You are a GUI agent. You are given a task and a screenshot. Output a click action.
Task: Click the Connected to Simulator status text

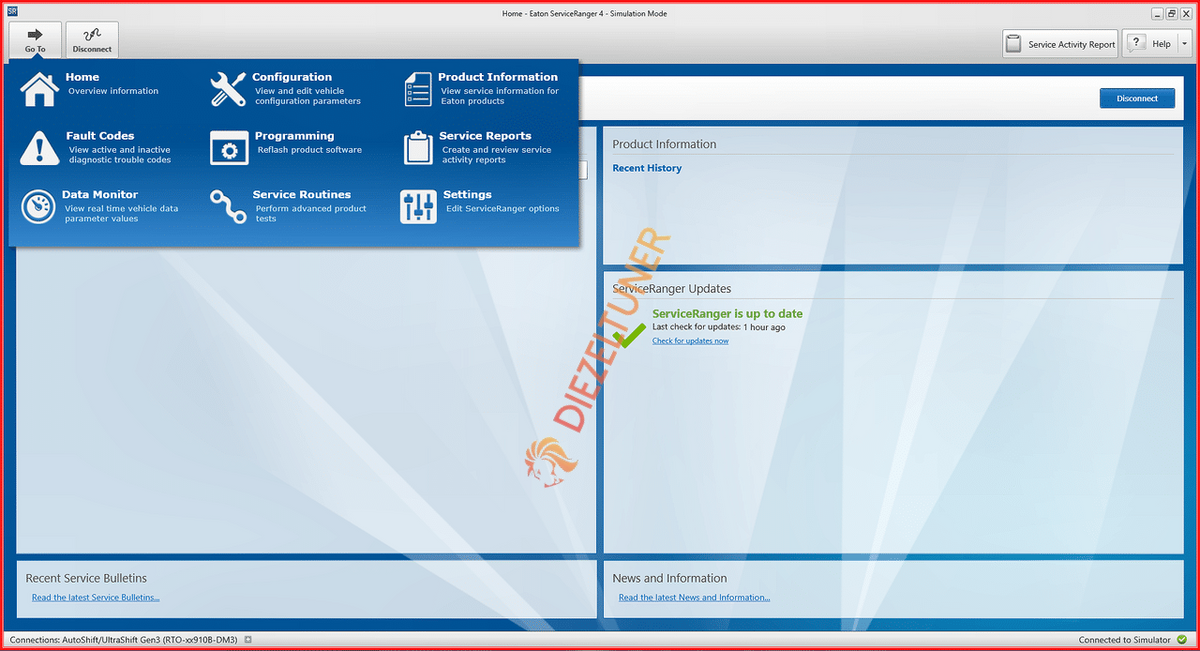click(x=1124, y=640)
